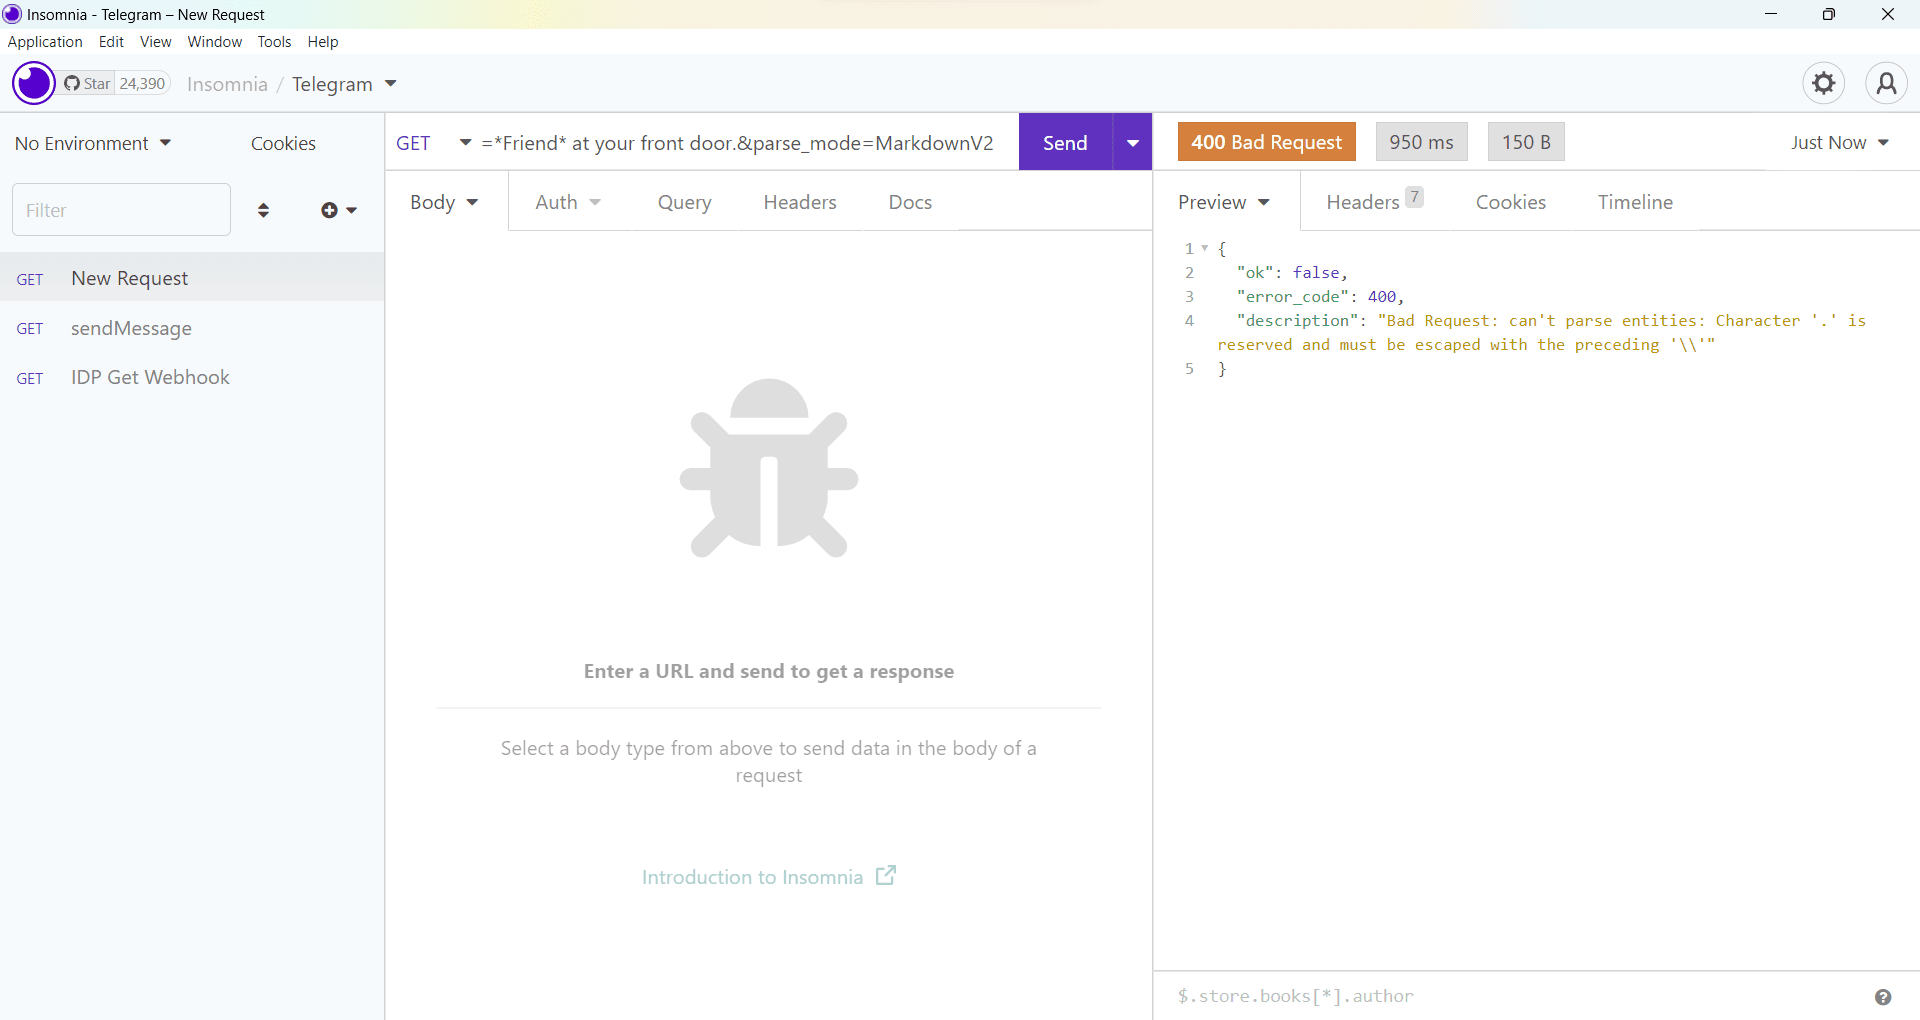The height and width of the screenshot is (1020, 1920).
Task: Click the GitHub Star button
Action: 87,84
